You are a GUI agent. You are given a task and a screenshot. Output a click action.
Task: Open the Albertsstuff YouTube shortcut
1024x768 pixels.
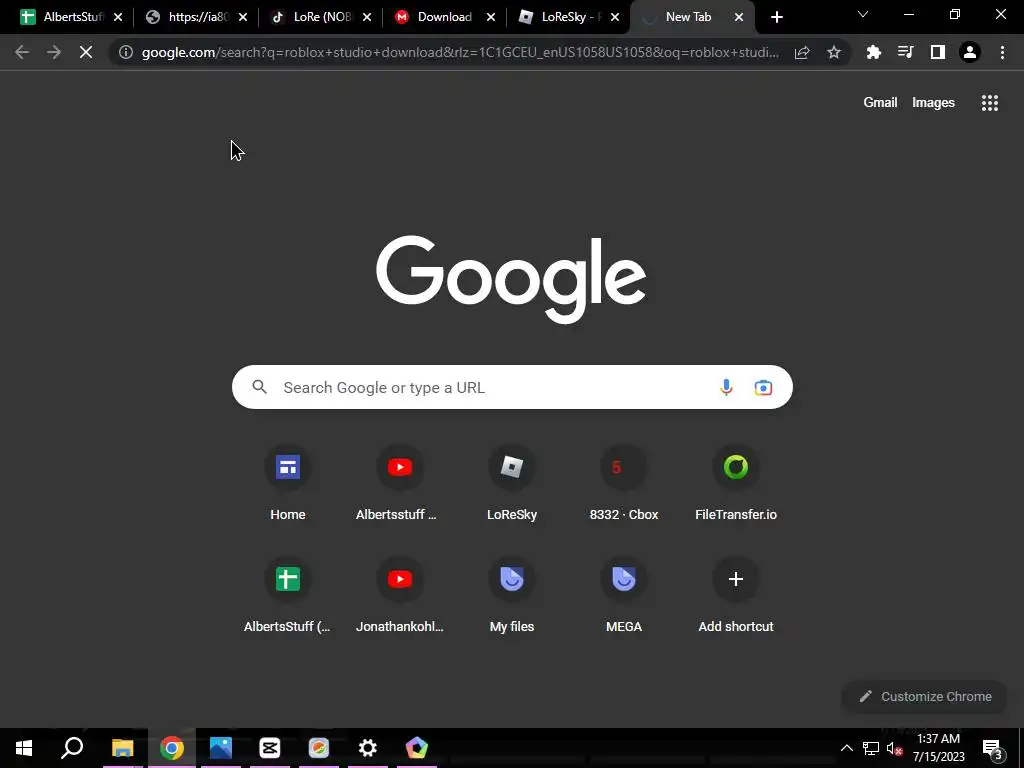pos(400,484)
